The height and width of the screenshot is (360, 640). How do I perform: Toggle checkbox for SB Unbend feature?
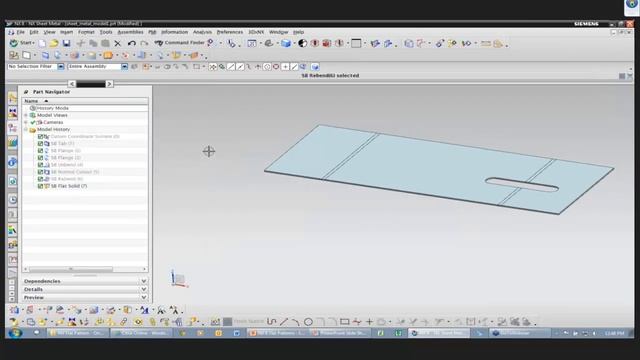[40, 164]
